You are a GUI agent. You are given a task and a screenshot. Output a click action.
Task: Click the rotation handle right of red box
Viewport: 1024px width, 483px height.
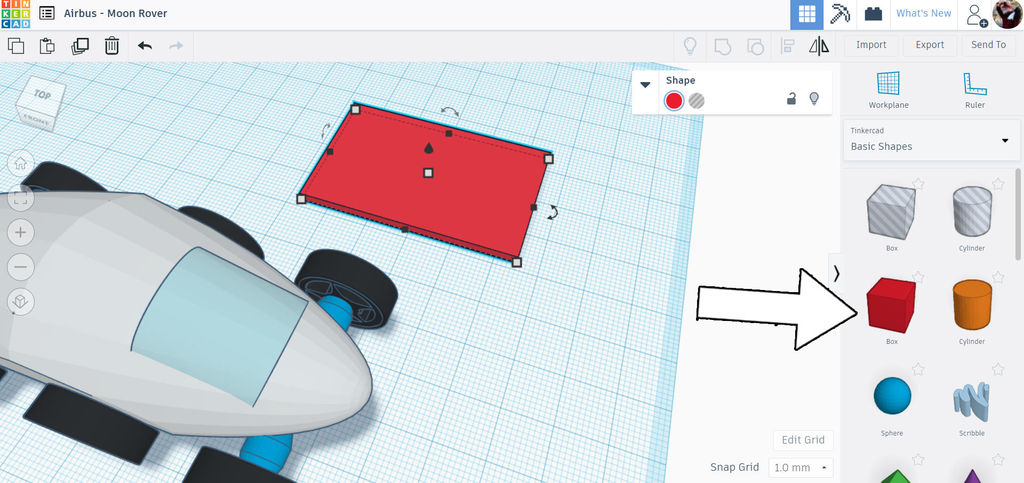pos(552,212)
